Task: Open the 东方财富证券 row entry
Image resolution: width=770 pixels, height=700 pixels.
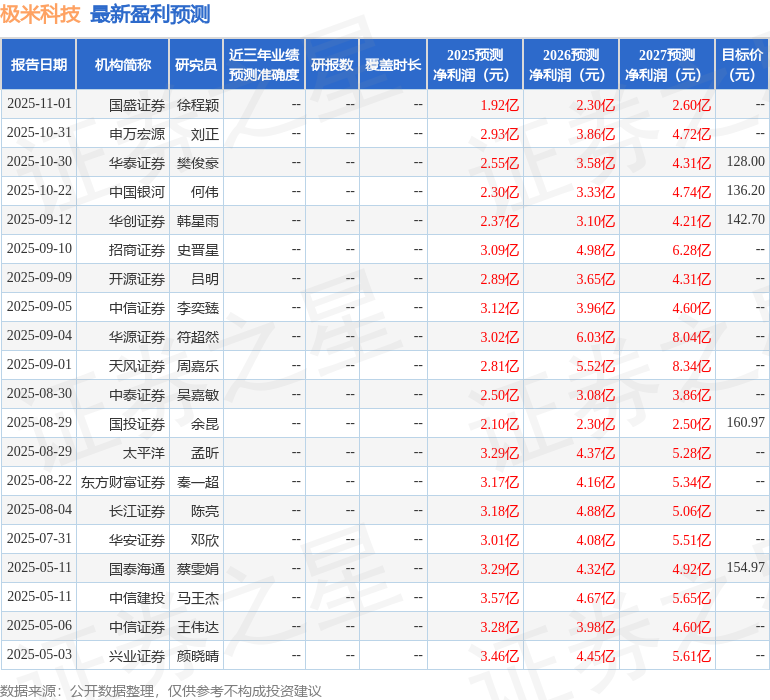Action: coord(123,482)
